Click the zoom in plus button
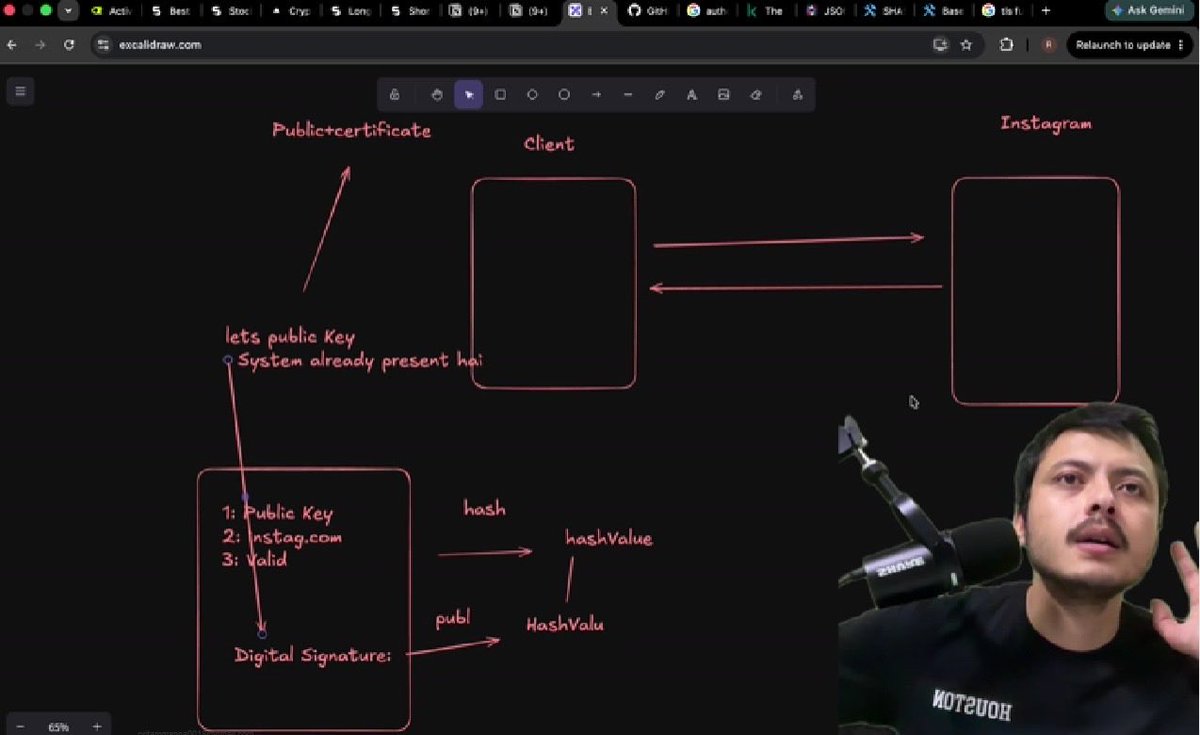The height and width of the screenshot is (735, 1200). 96,727
